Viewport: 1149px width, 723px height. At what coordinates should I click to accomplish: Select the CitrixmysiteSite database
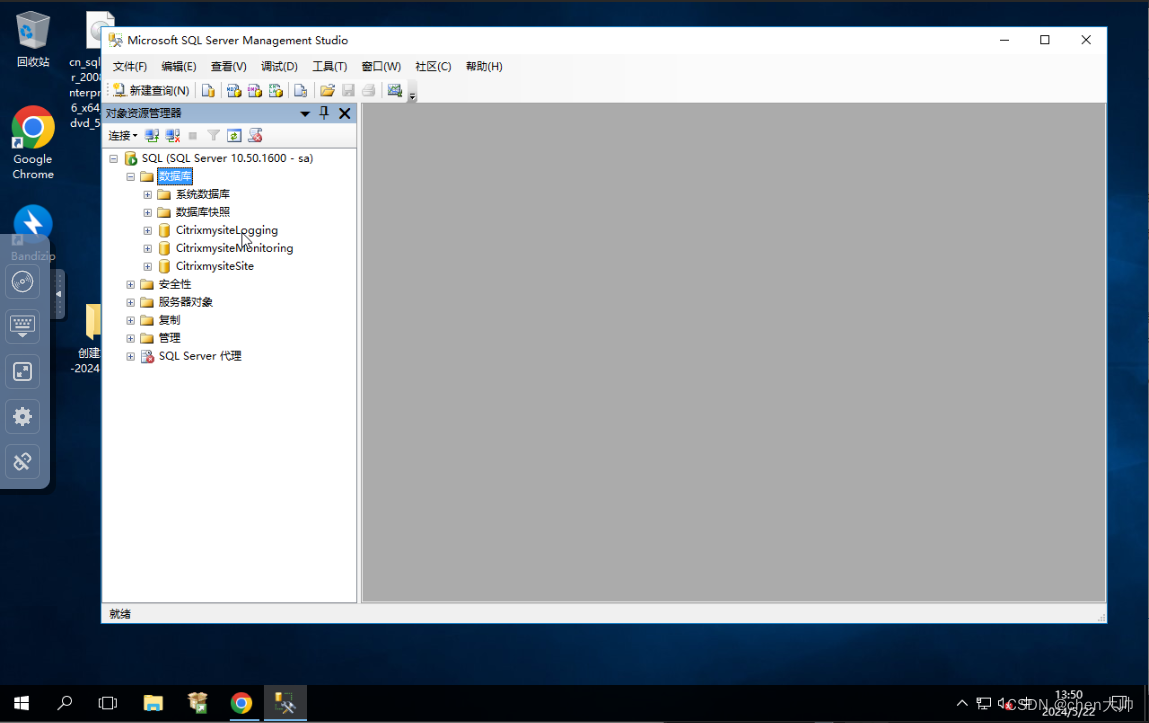(215, 266)
